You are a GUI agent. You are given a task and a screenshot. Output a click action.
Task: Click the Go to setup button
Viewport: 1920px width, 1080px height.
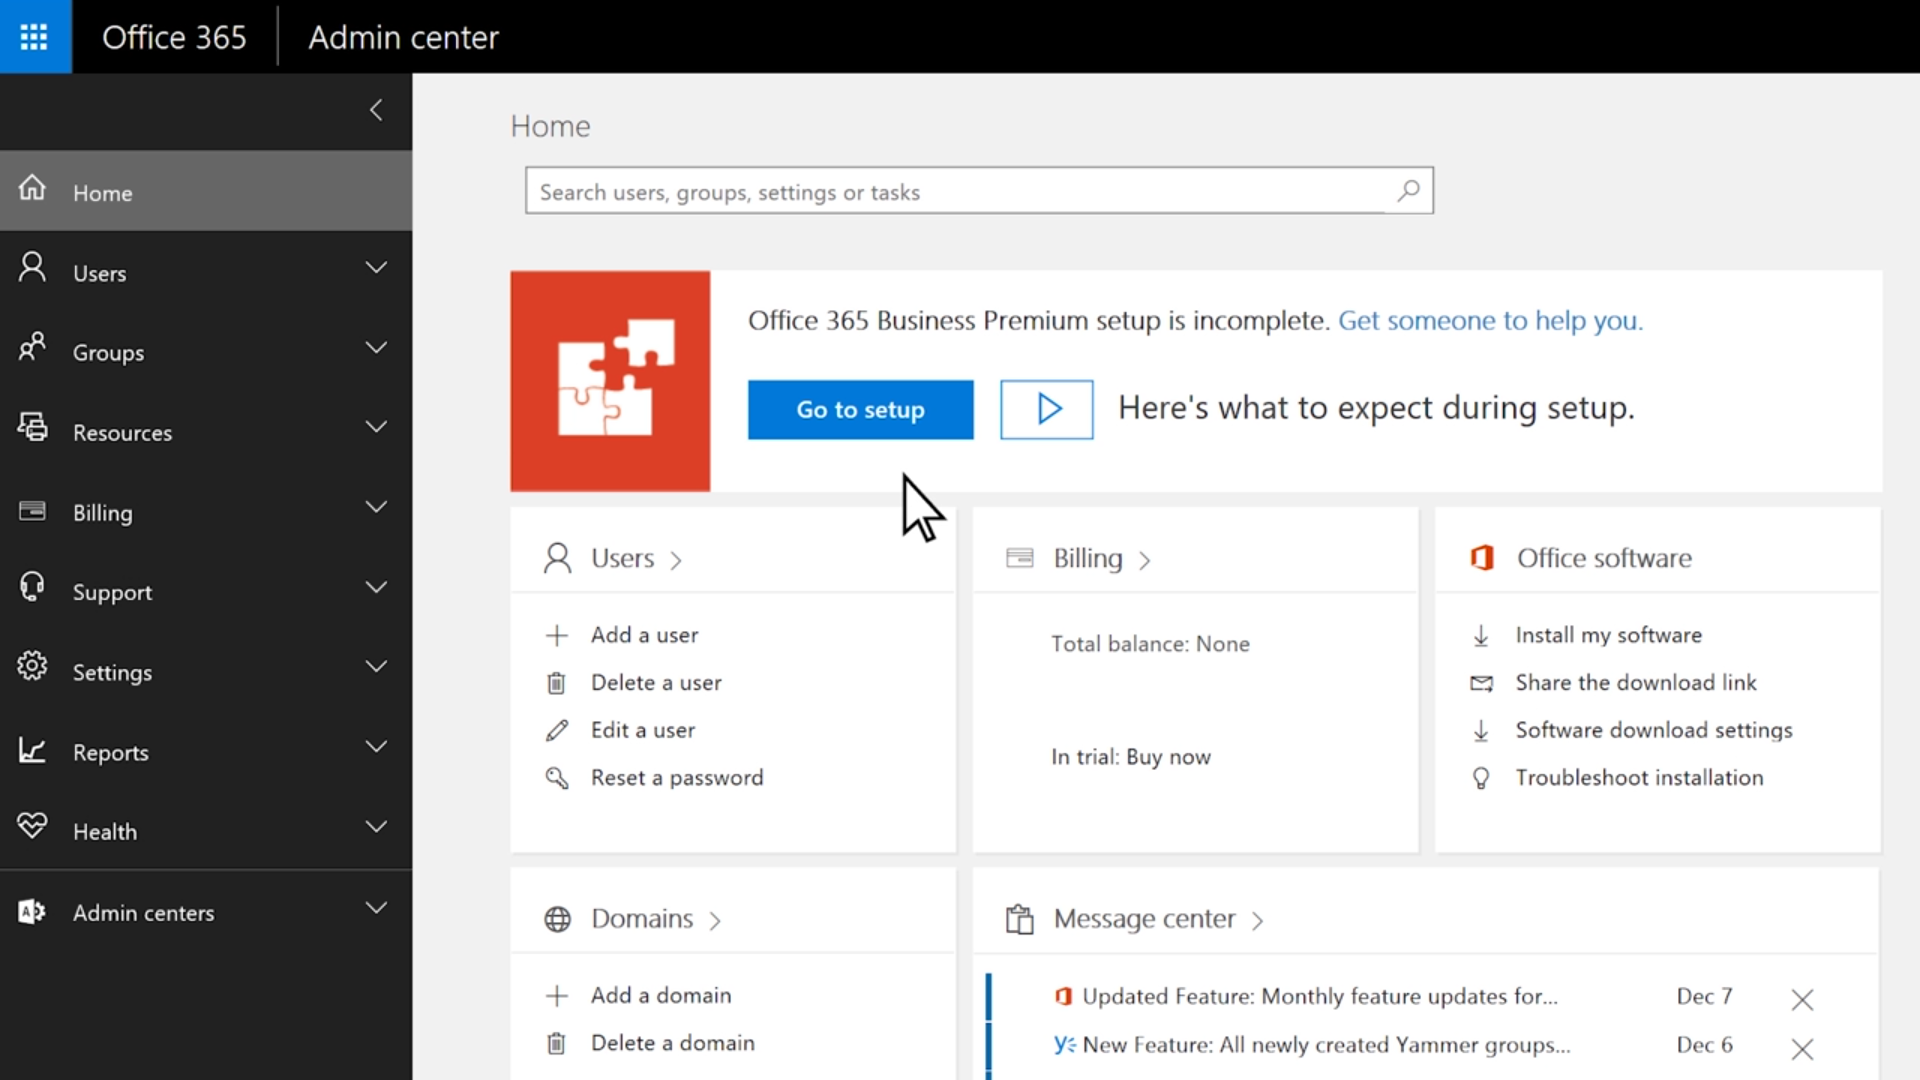pyautogui.click(x=860, y=409)
